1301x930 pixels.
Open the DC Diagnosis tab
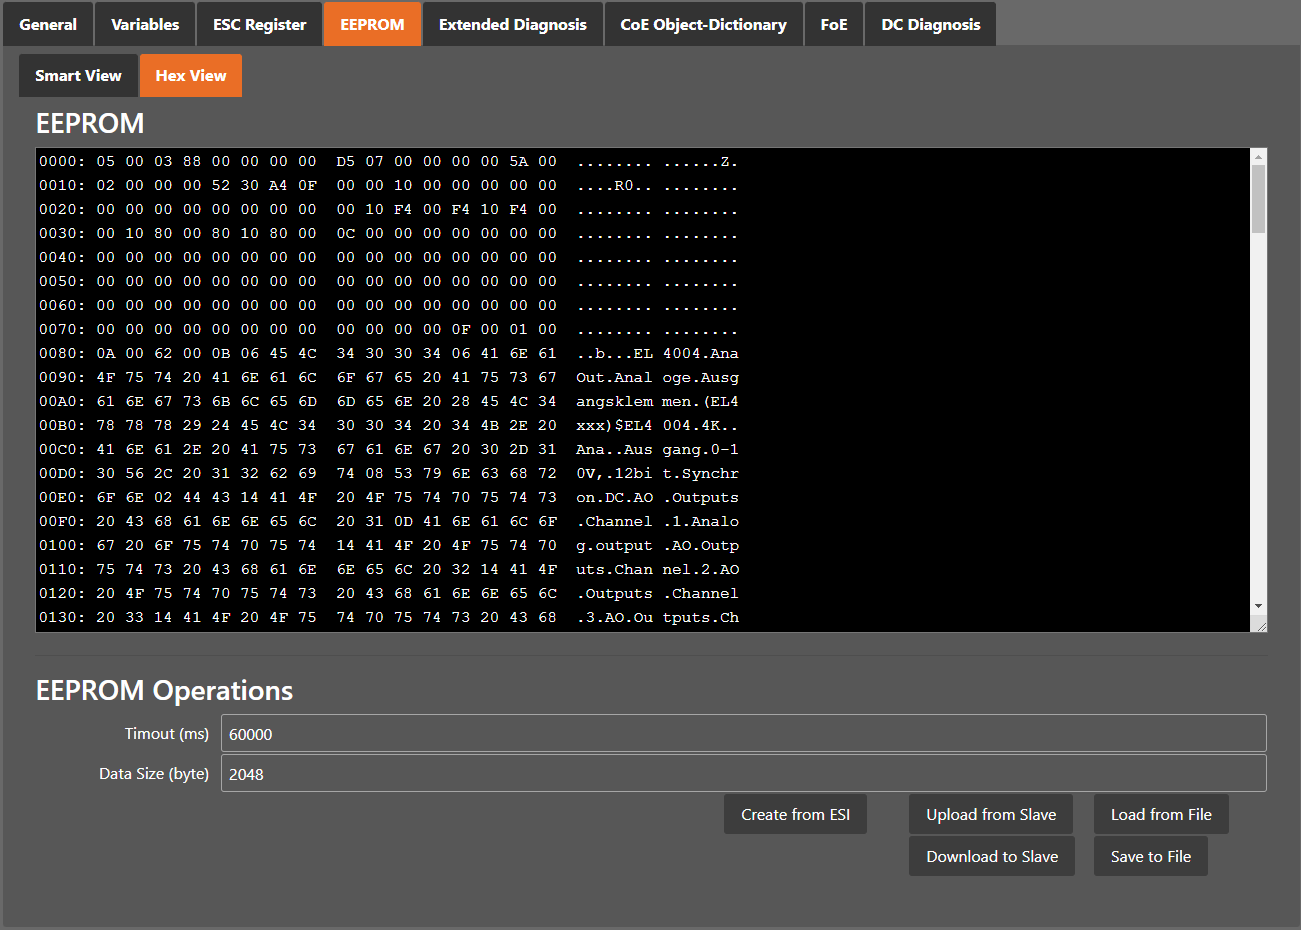click(929, 23)
